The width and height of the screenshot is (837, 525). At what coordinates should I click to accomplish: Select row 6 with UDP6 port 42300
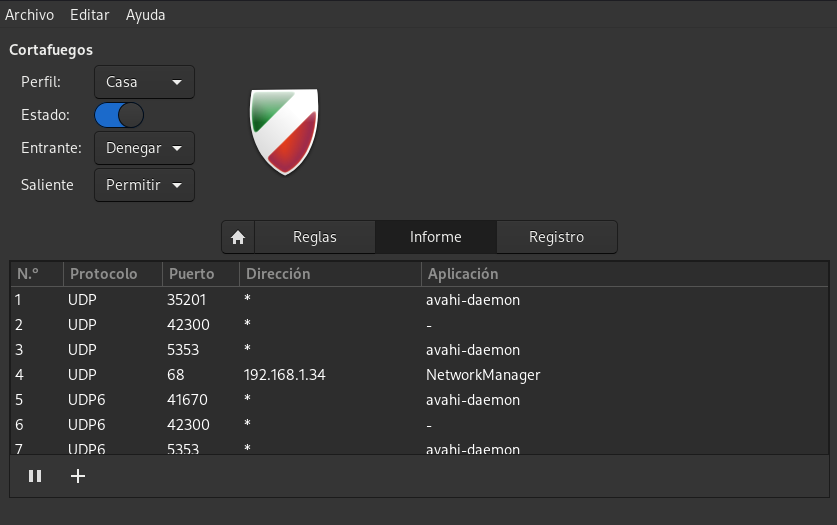click(x=419, y=425)
